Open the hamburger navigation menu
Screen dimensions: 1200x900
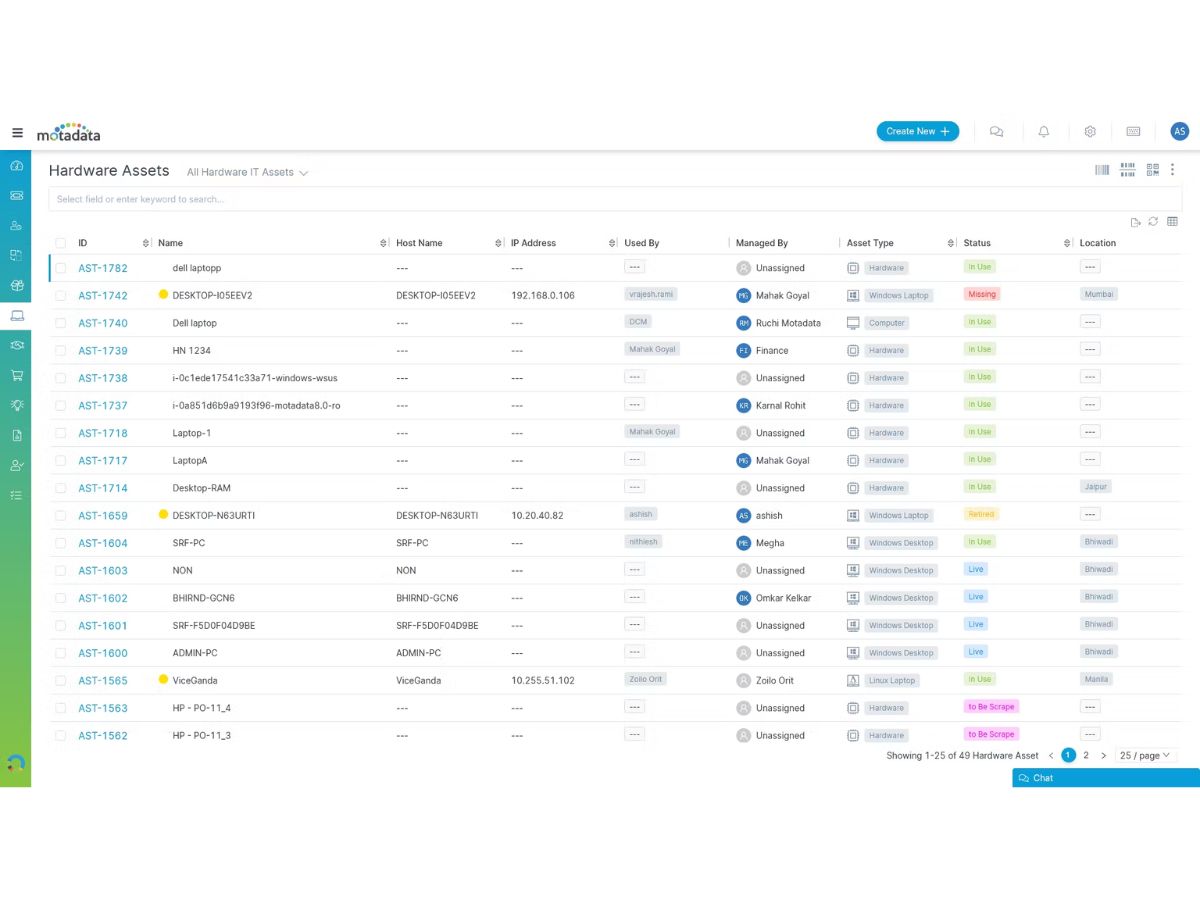pos(17,132)
